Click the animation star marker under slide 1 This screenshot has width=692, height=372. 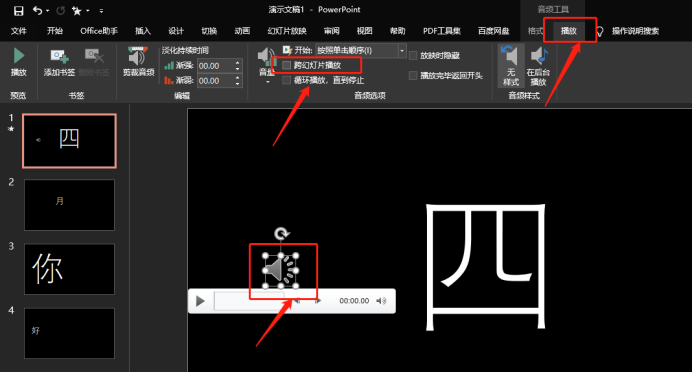(x=11, y=129)
